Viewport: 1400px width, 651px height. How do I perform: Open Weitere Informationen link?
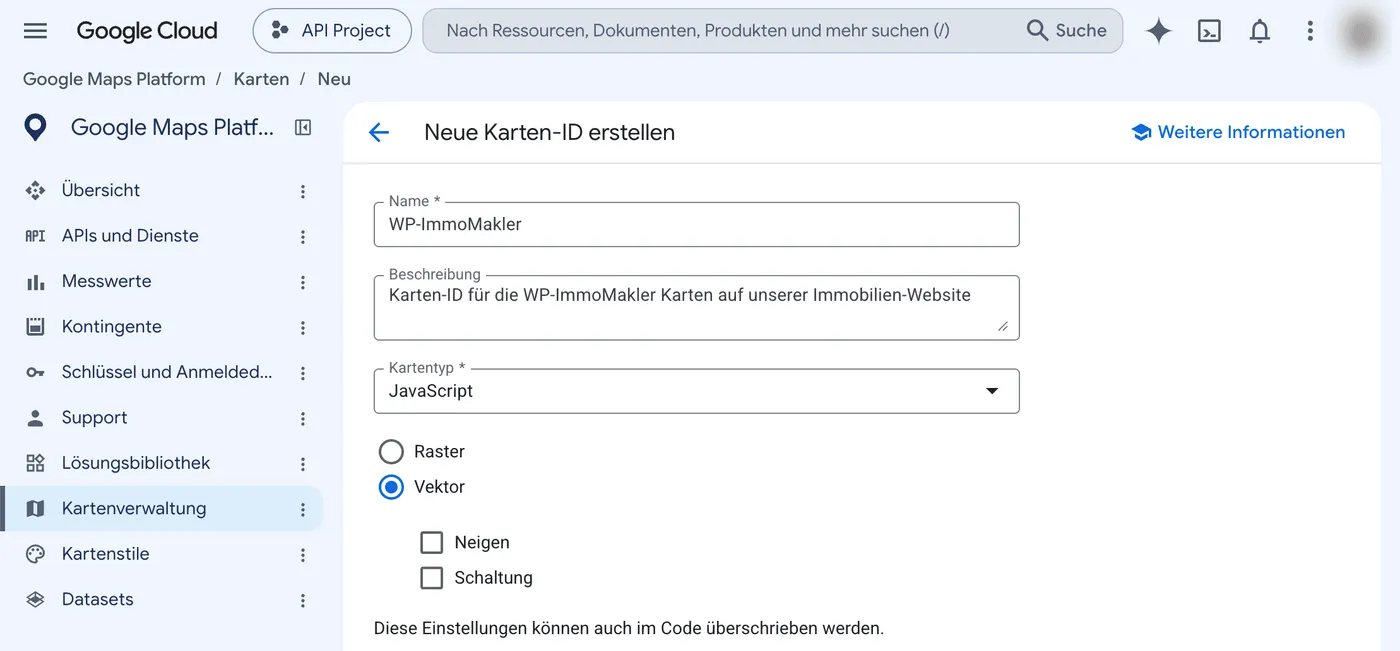[1238, 132]
